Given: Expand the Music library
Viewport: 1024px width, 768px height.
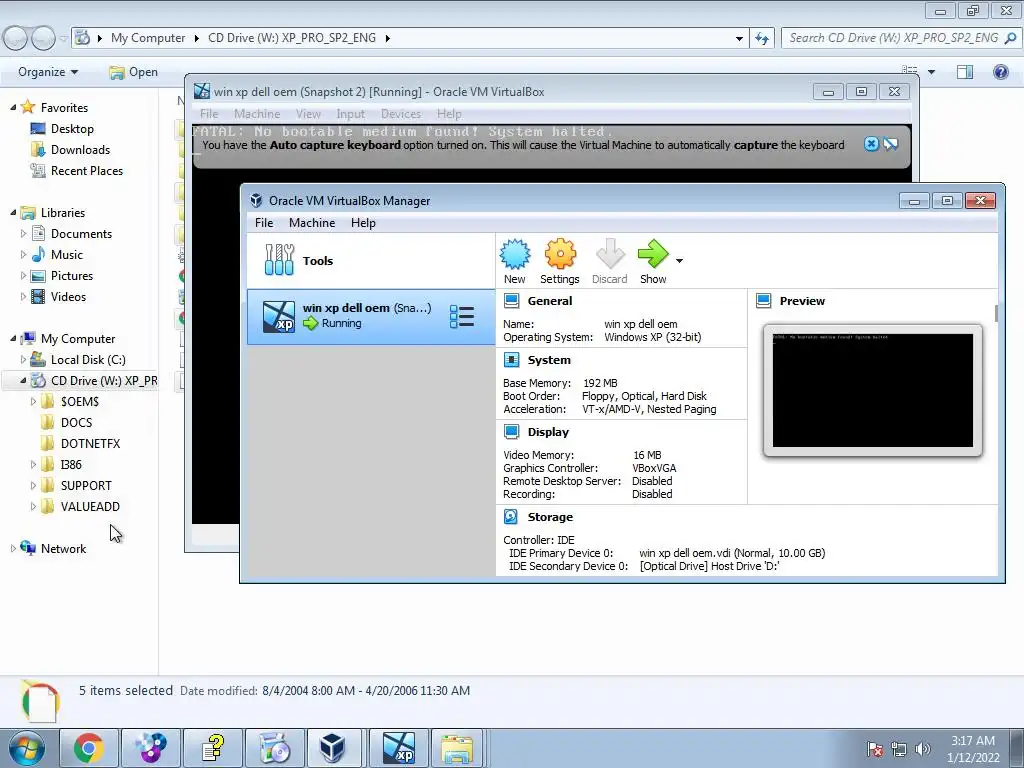Looking at the screenshot, I should 24,255.
